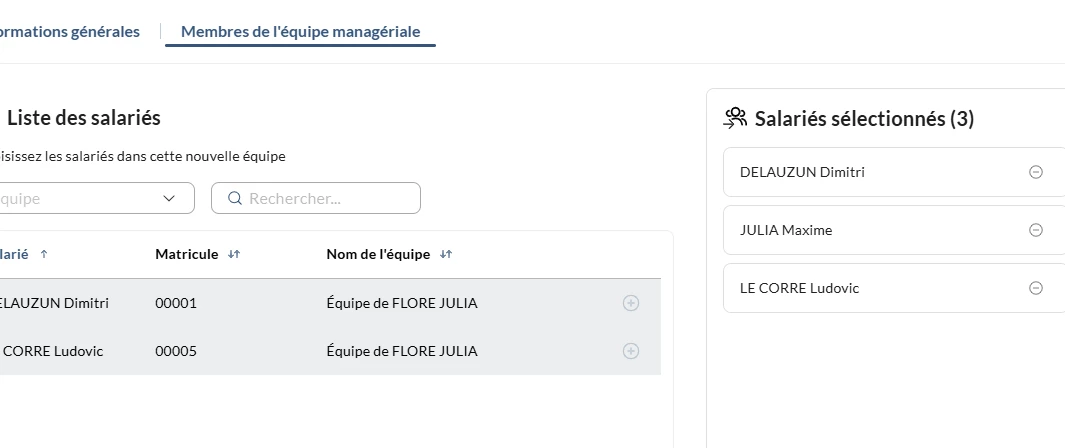Remove LE CORRE Ludovic from selected employees
1065x448 pixels.
pyautogui.click(x=1036, y=288)
